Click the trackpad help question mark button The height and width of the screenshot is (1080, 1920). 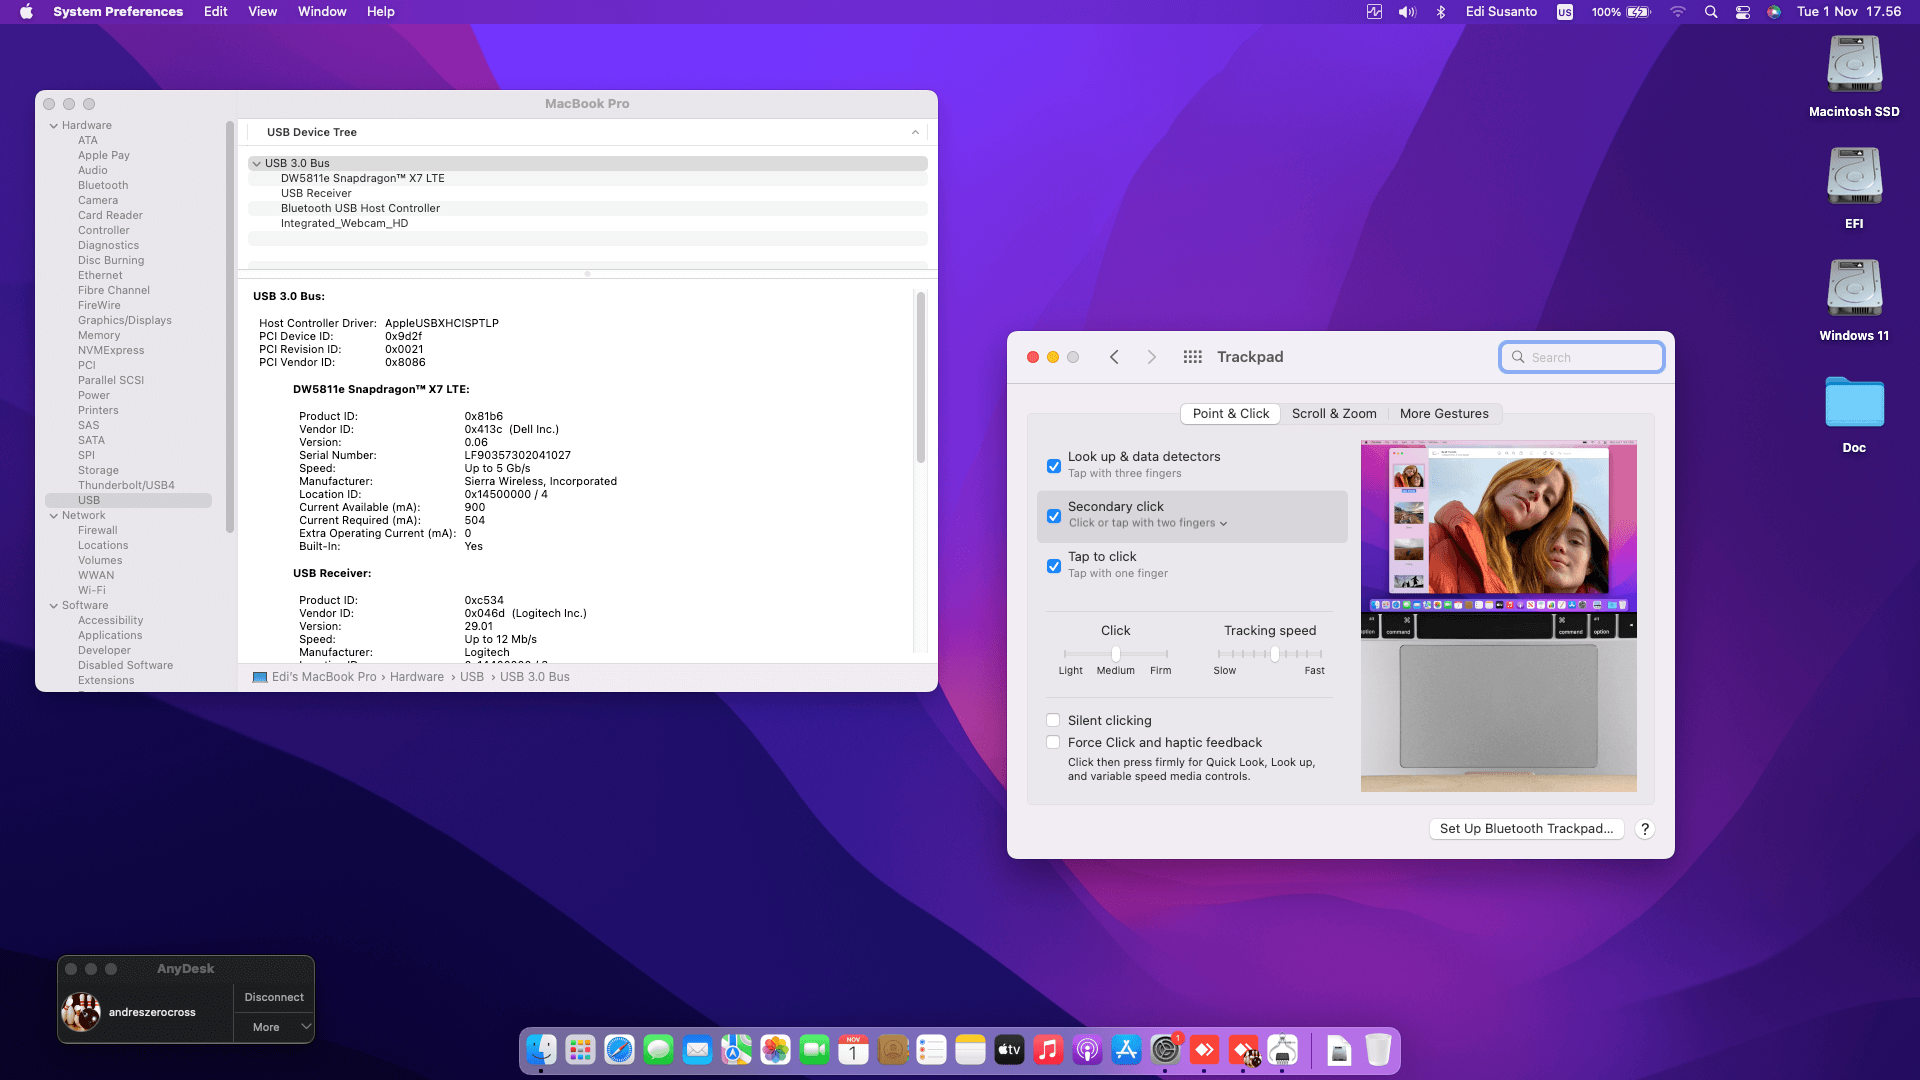click(x=1645, y=829)
